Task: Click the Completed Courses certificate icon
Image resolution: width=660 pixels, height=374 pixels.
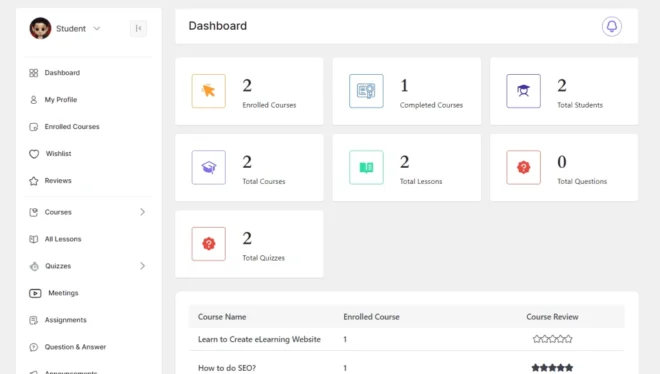Action: click(x=366, y=91)
